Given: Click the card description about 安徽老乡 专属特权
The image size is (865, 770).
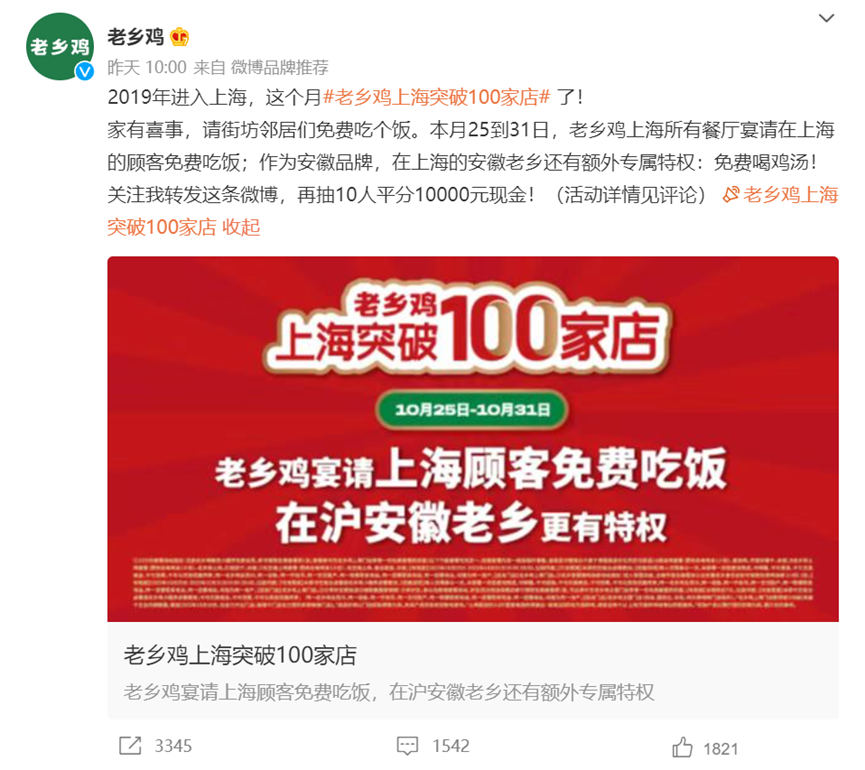Looking at the screenshot, I should click(389, 692).
